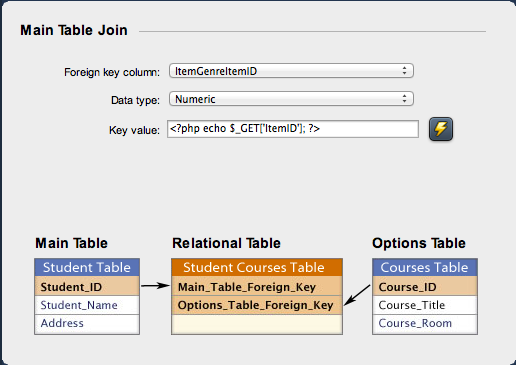Screen dimensions: 516x365
Task: Select the Course_Title row
Action: pos(425,305)
